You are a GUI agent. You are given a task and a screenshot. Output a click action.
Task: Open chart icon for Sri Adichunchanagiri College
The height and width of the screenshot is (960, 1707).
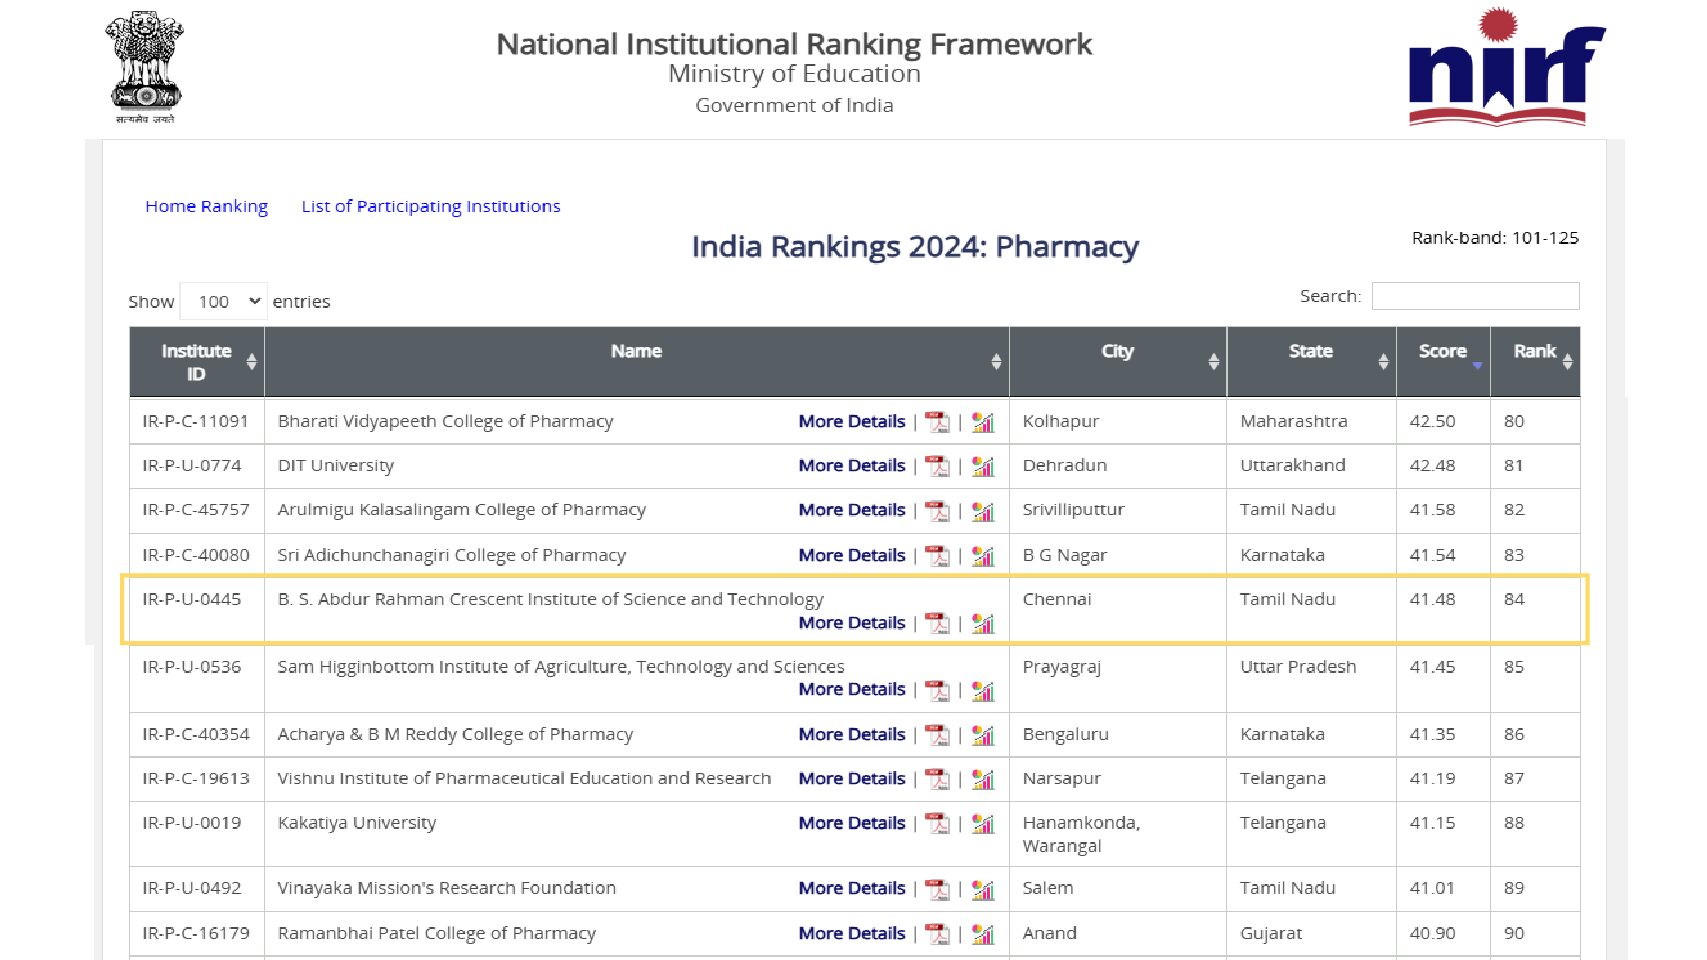[x=983, y=556]
